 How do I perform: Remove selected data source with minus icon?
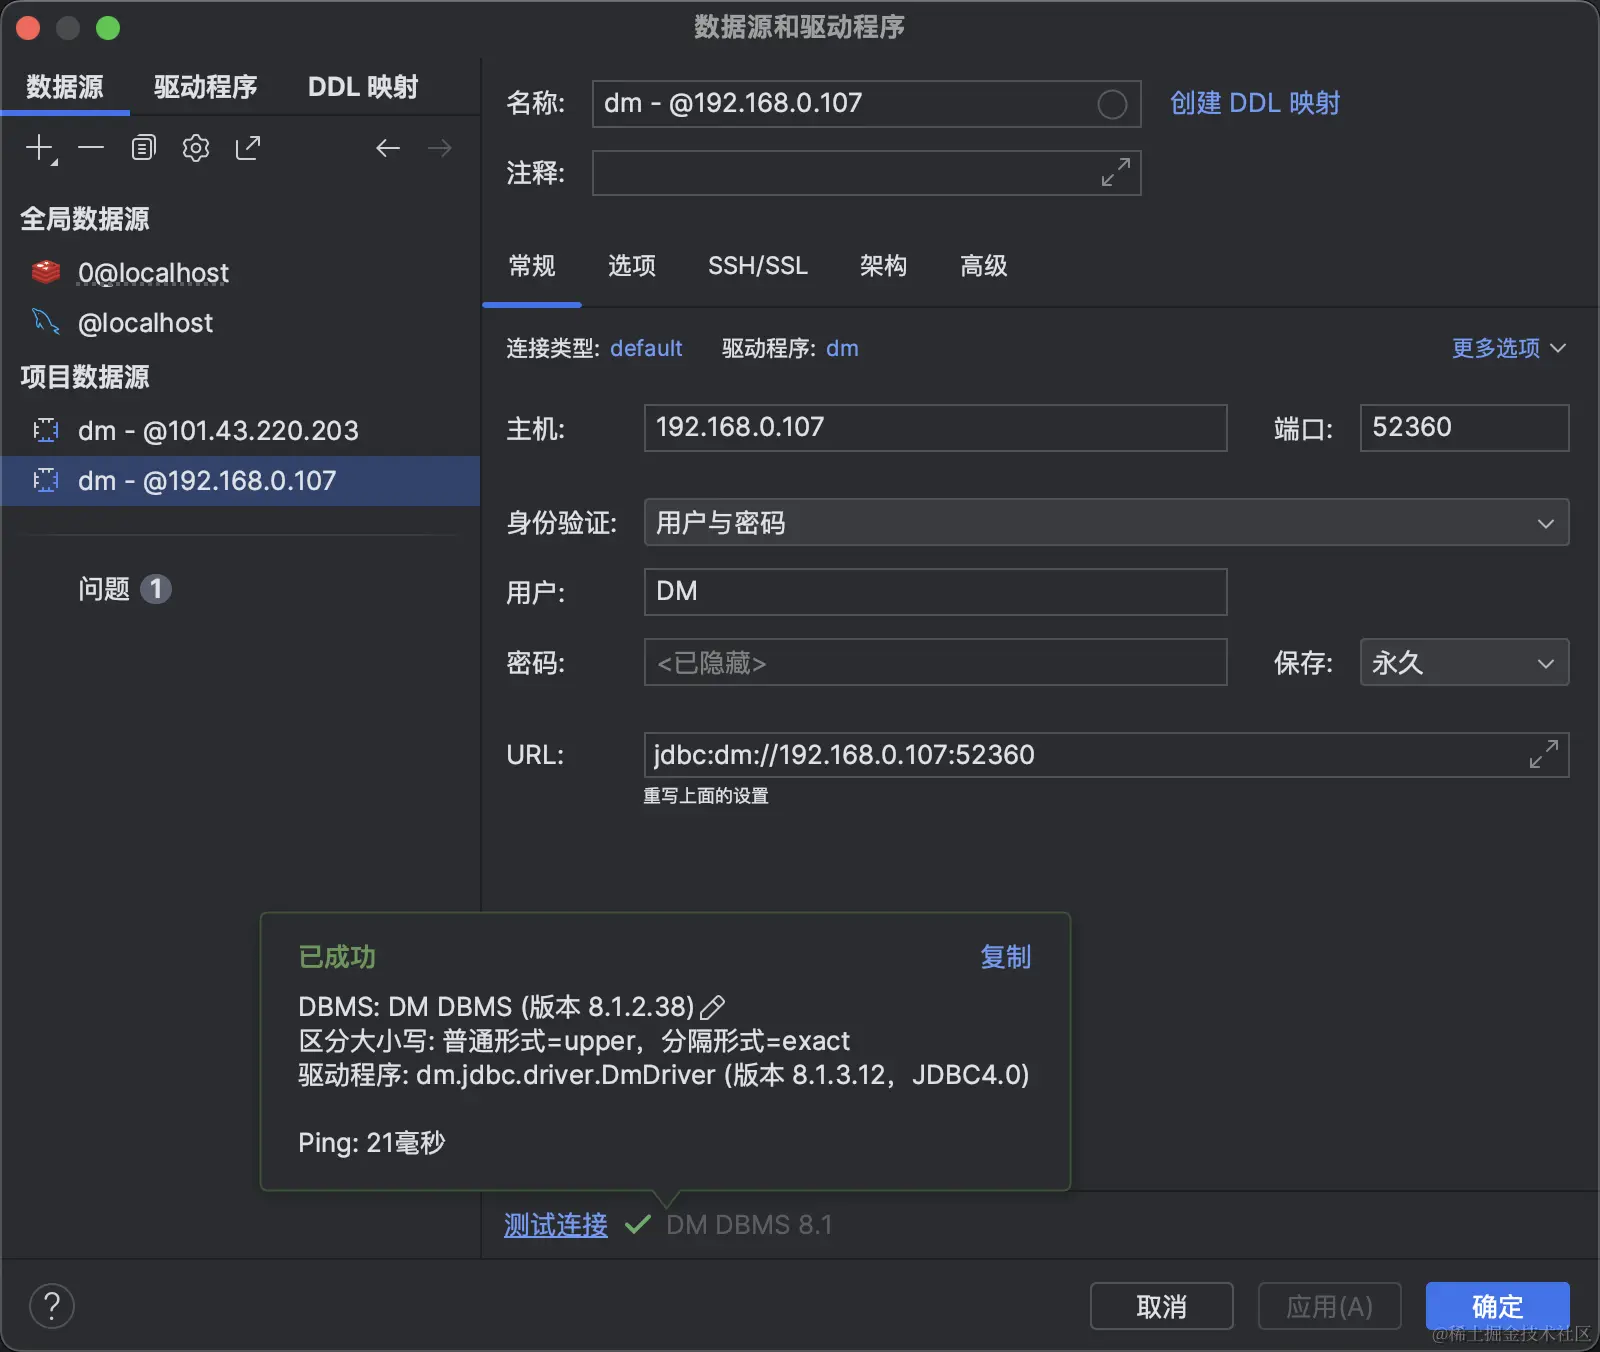91,148
